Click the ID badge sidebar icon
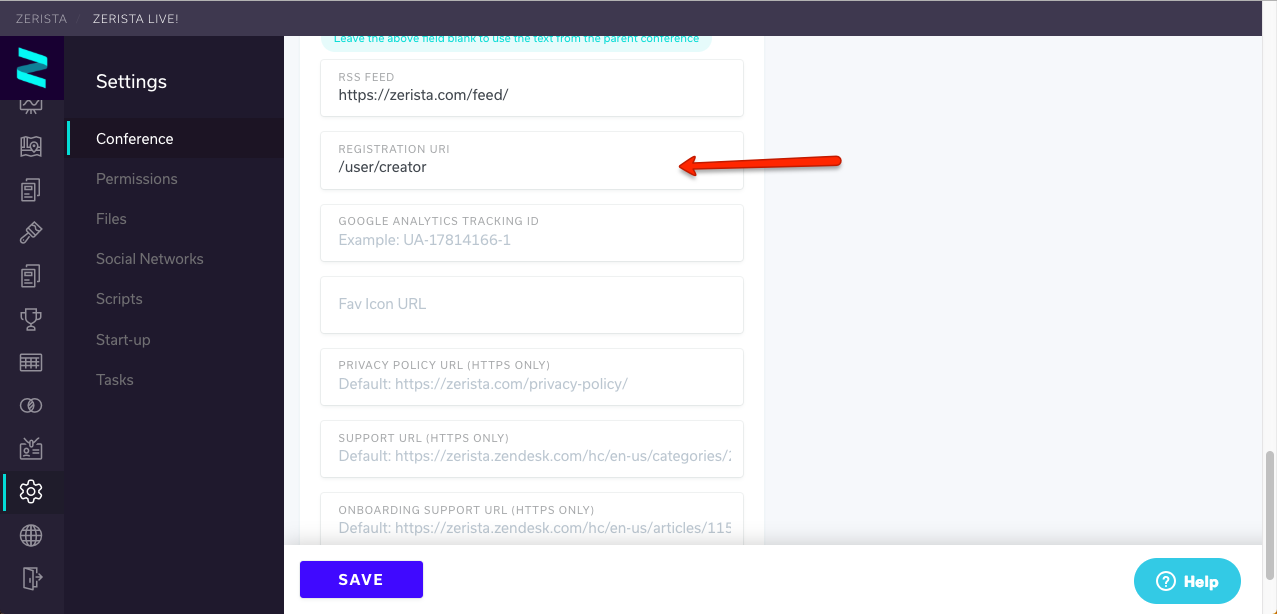Image resolution: width=1277 pixels, height=614 pixels. click(31, 448)
